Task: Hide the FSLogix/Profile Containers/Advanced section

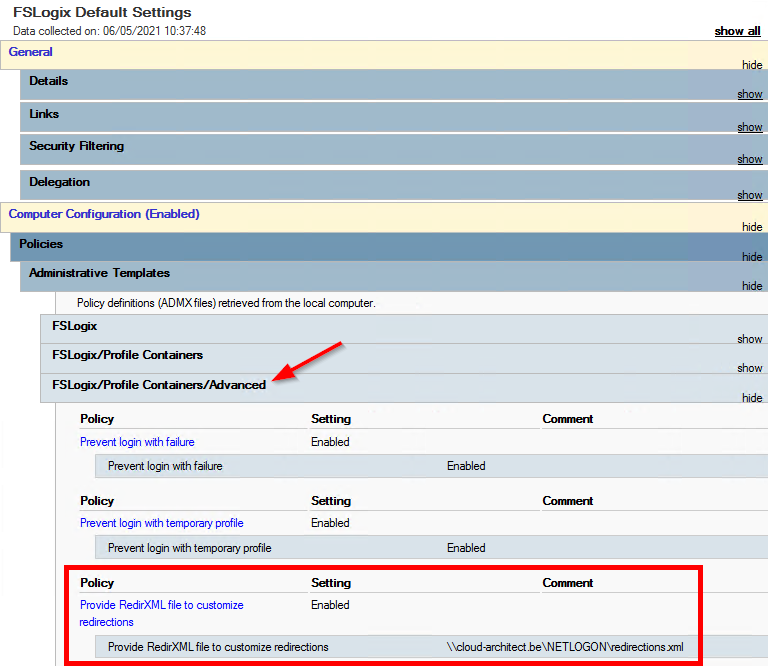Action: (x=751, y=398)
